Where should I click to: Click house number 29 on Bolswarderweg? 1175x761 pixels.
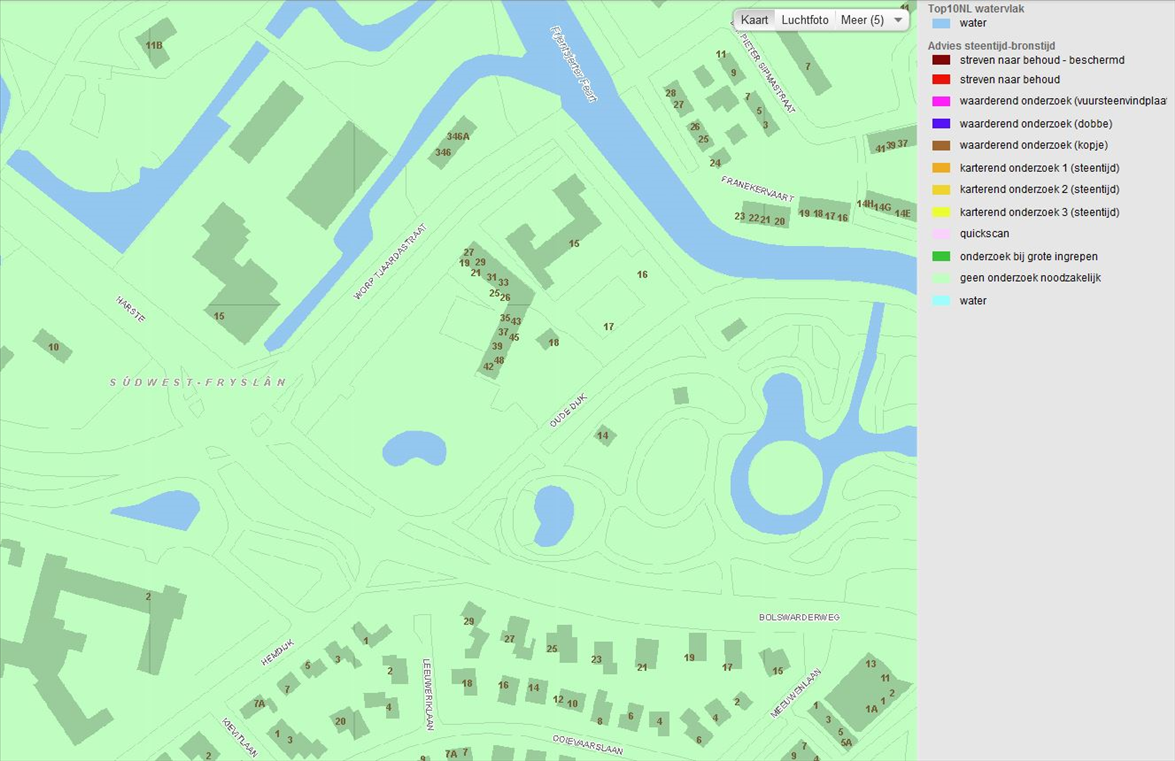pos(469,621)
